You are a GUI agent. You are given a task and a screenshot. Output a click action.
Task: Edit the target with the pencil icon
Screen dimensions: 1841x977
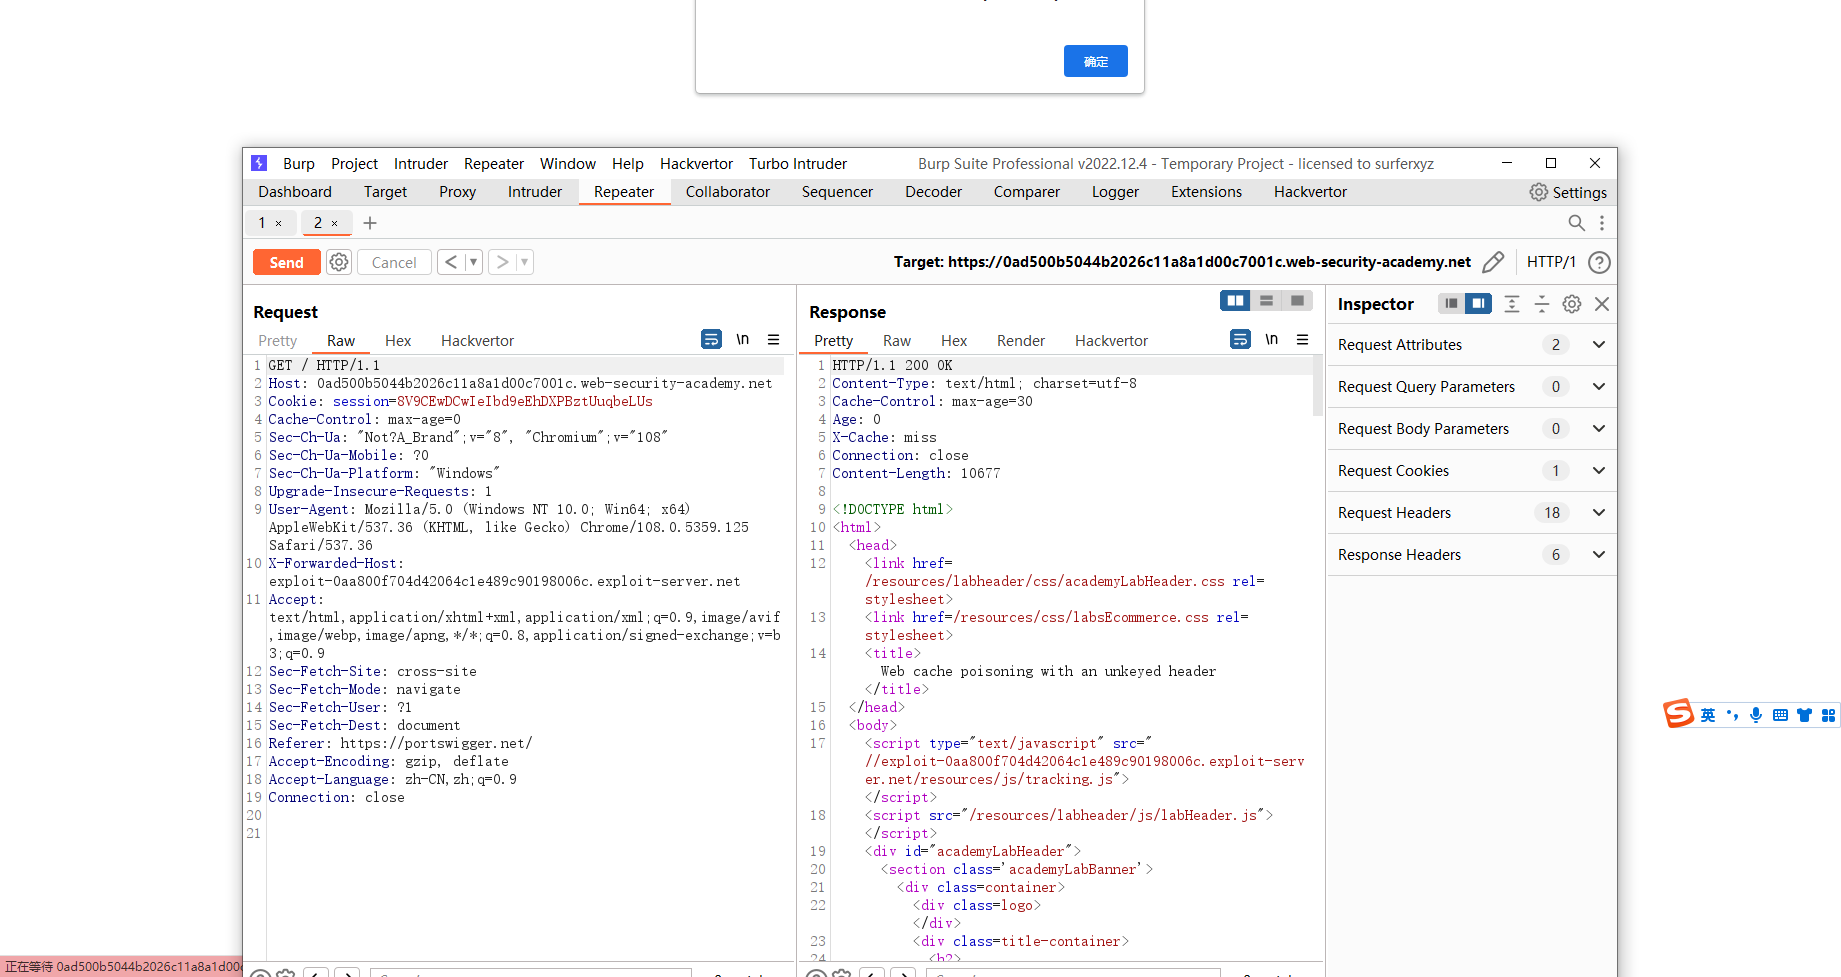1493,262
